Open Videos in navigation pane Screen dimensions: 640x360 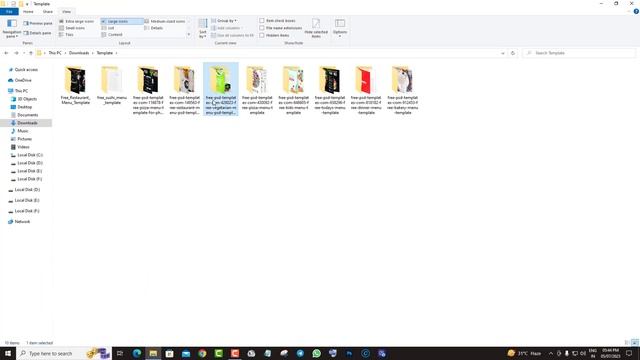click(23, 147)
